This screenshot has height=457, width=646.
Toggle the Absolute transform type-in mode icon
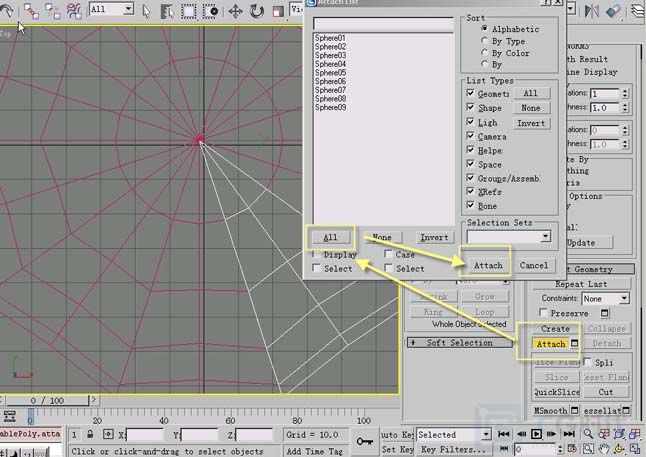pos(108,434)
